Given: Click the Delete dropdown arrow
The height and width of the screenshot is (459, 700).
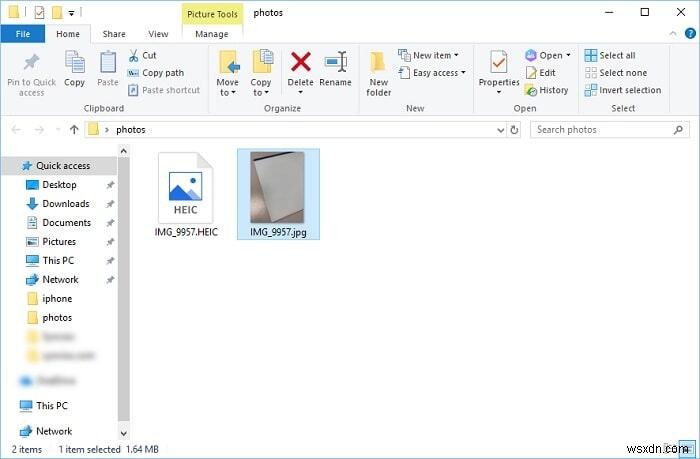Looking at the screenshot, I should [300, 93].
